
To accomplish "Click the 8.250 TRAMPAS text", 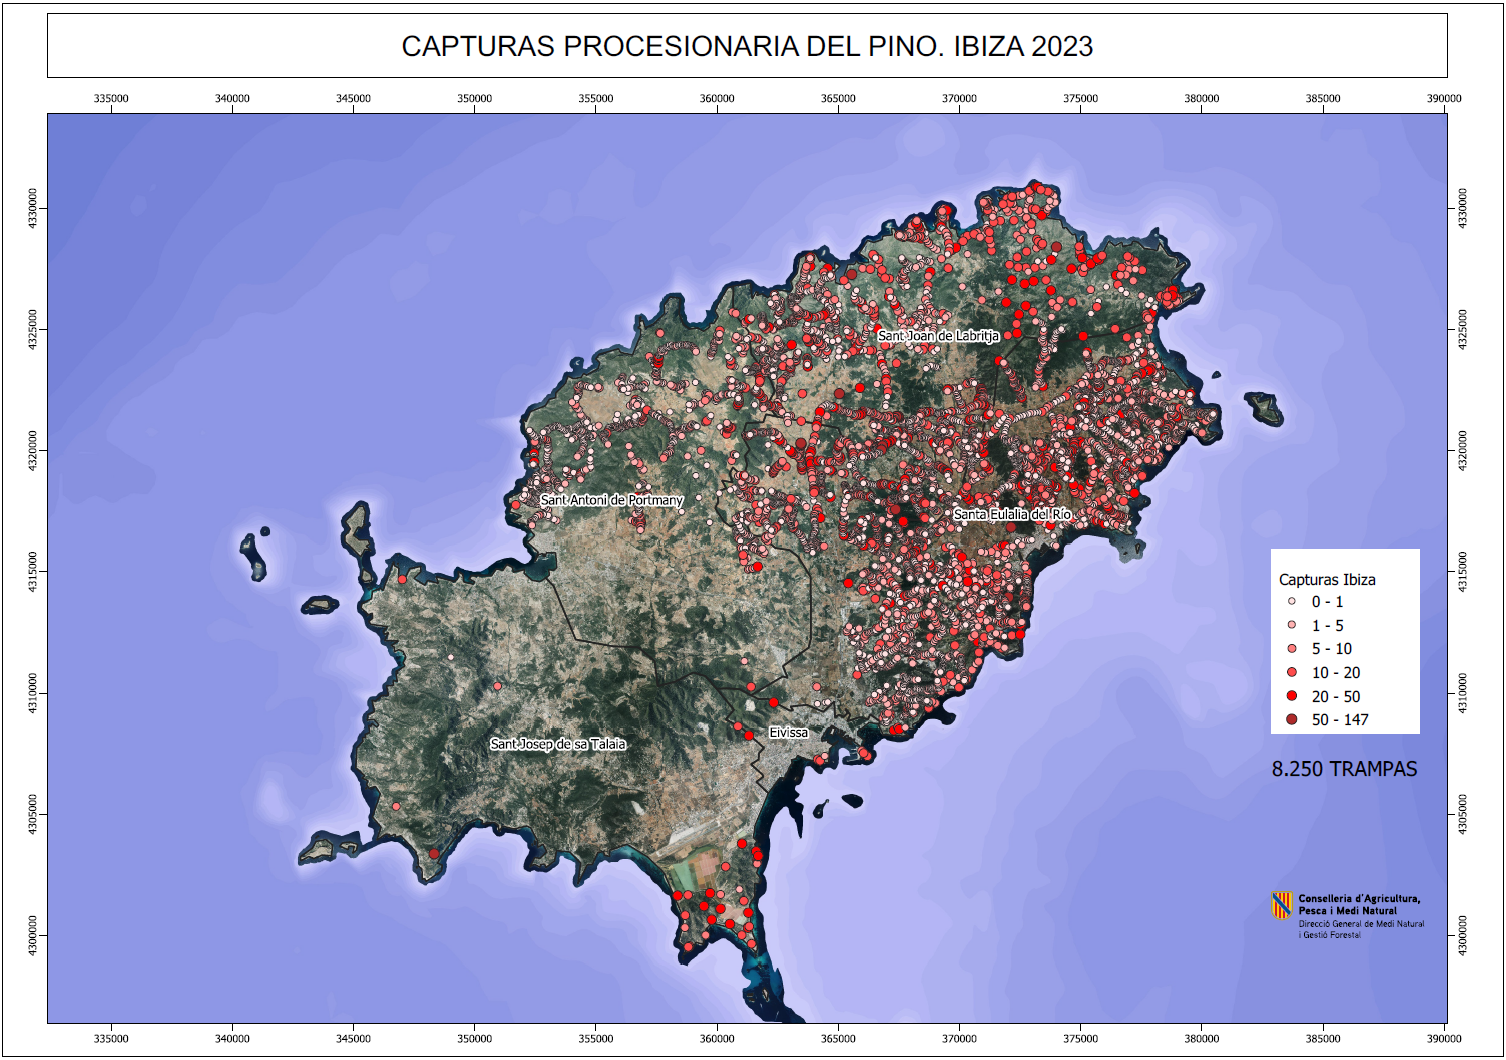I will tap(1344, 769).
